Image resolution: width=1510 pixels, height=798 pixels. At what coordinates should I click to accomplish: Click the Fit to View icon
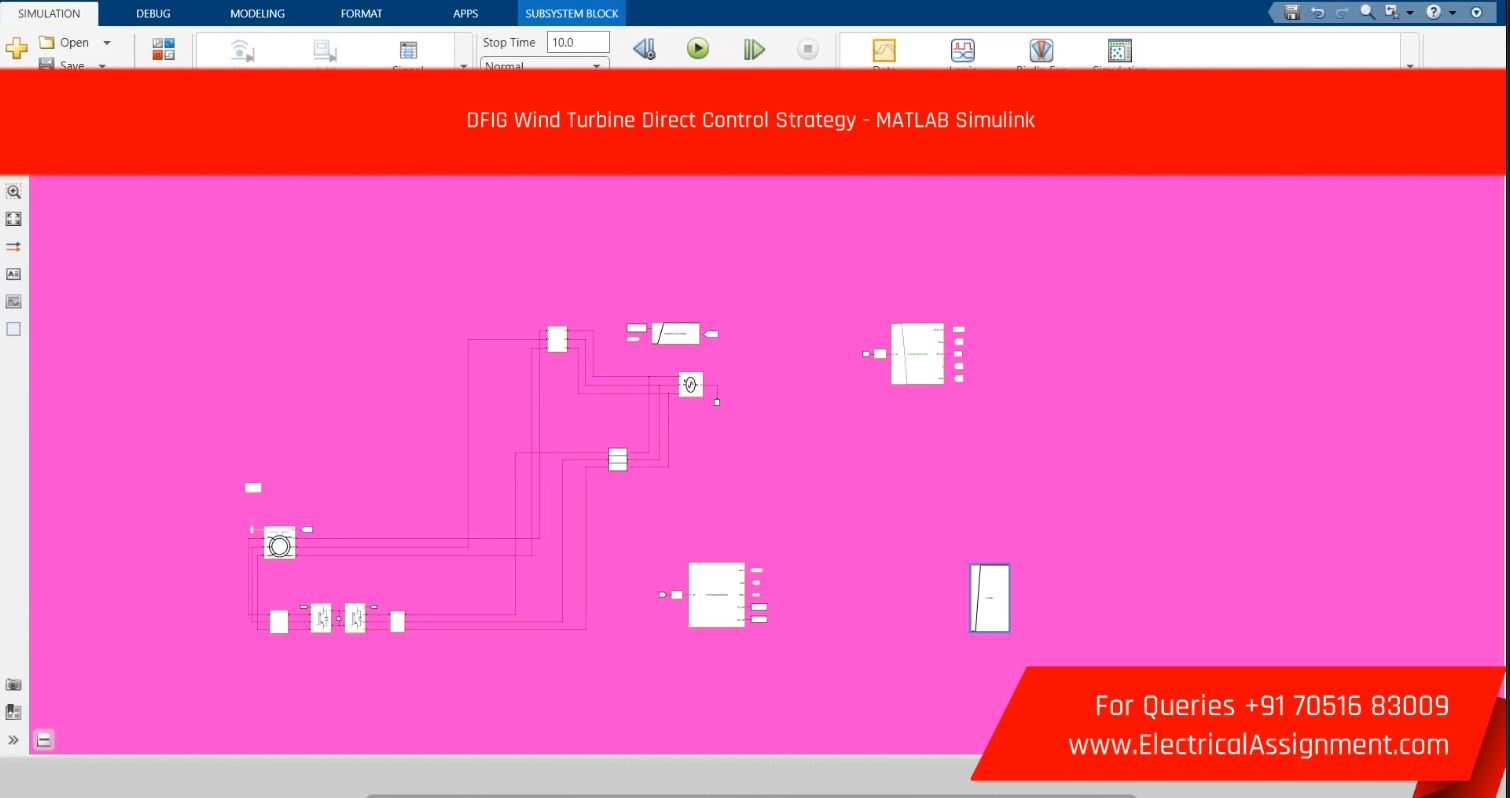click(13, 217)
